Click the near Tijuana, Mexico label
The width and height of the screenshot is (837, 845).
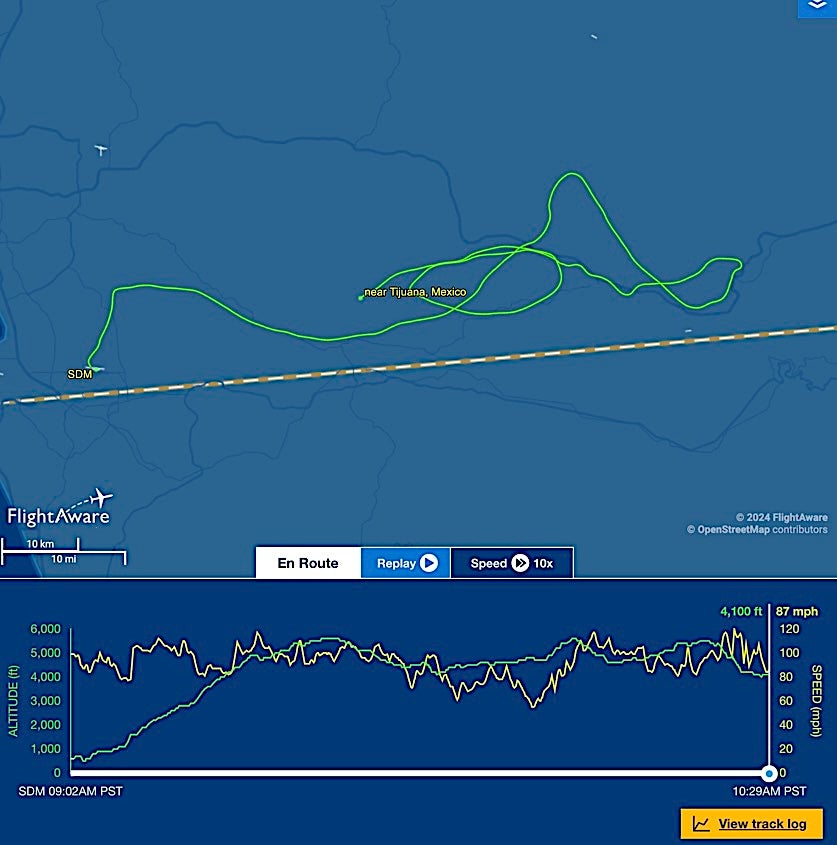pos(415,292)
